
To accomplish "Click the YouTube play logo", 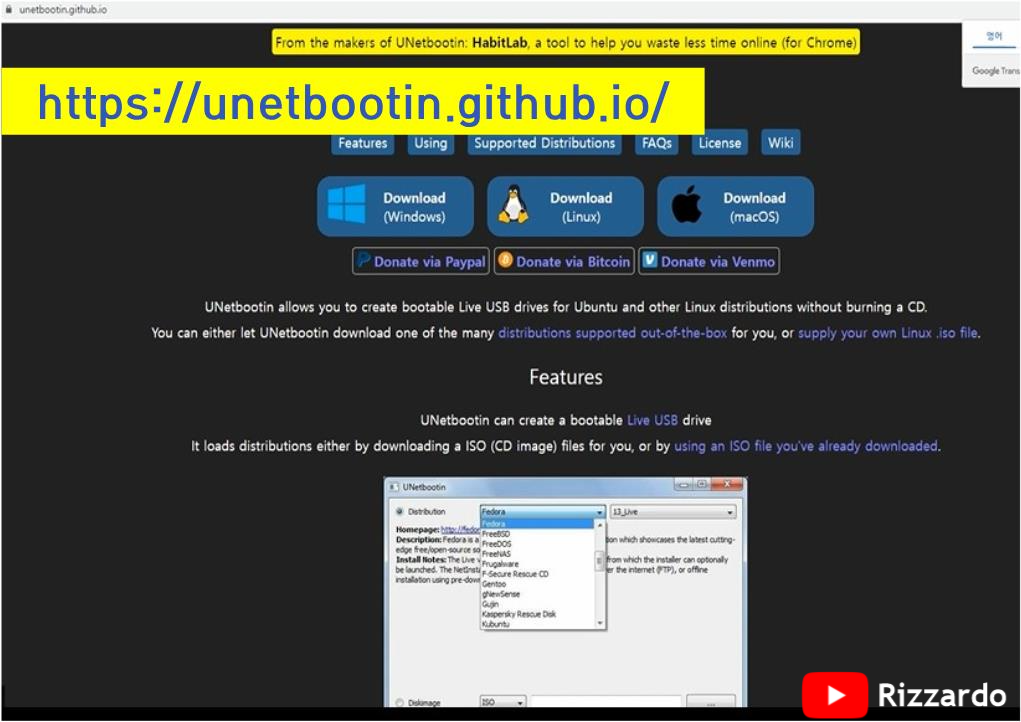I will point(835,695).
